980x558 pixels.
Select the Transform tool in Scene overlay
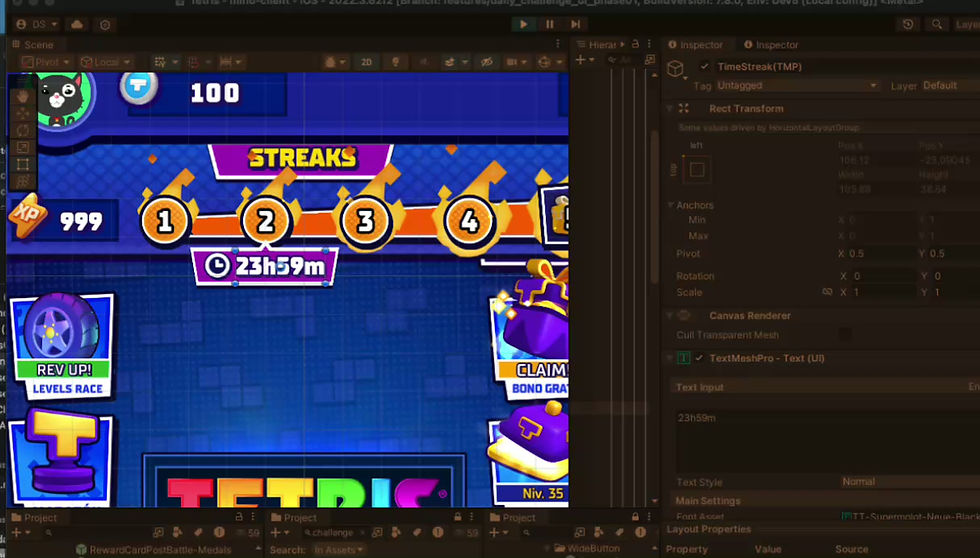[22, 181]
